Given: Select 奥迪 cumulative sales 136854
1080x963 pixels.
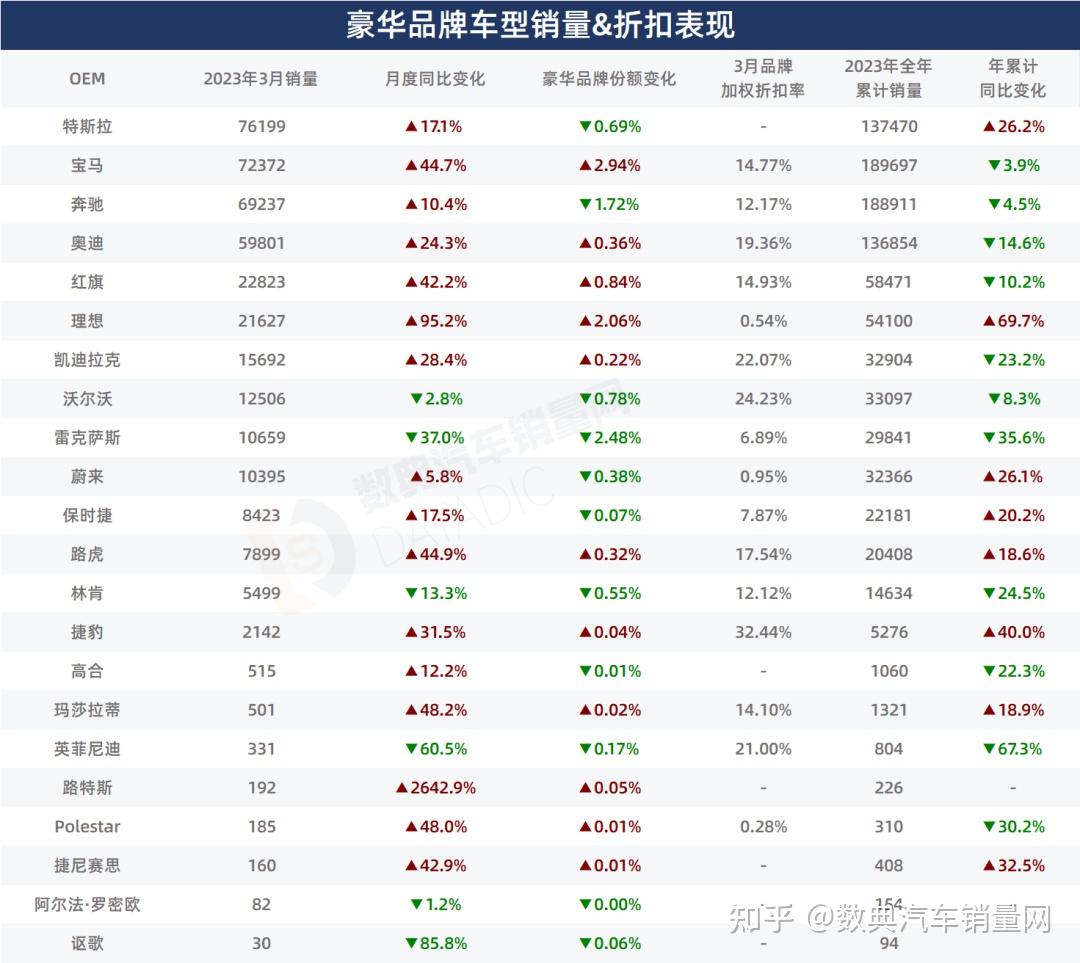Looking at the screenshot, I should pos(889,243).
